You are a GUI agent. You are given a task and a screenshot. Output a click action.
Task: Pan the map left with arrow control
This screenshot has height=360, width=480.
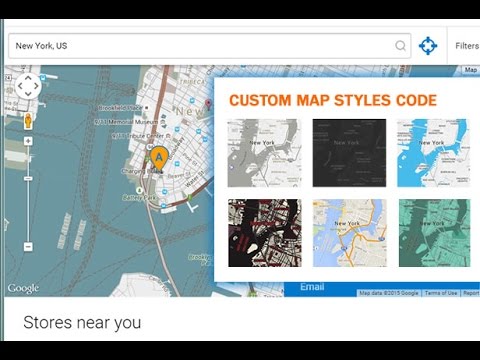coord(20,86)
